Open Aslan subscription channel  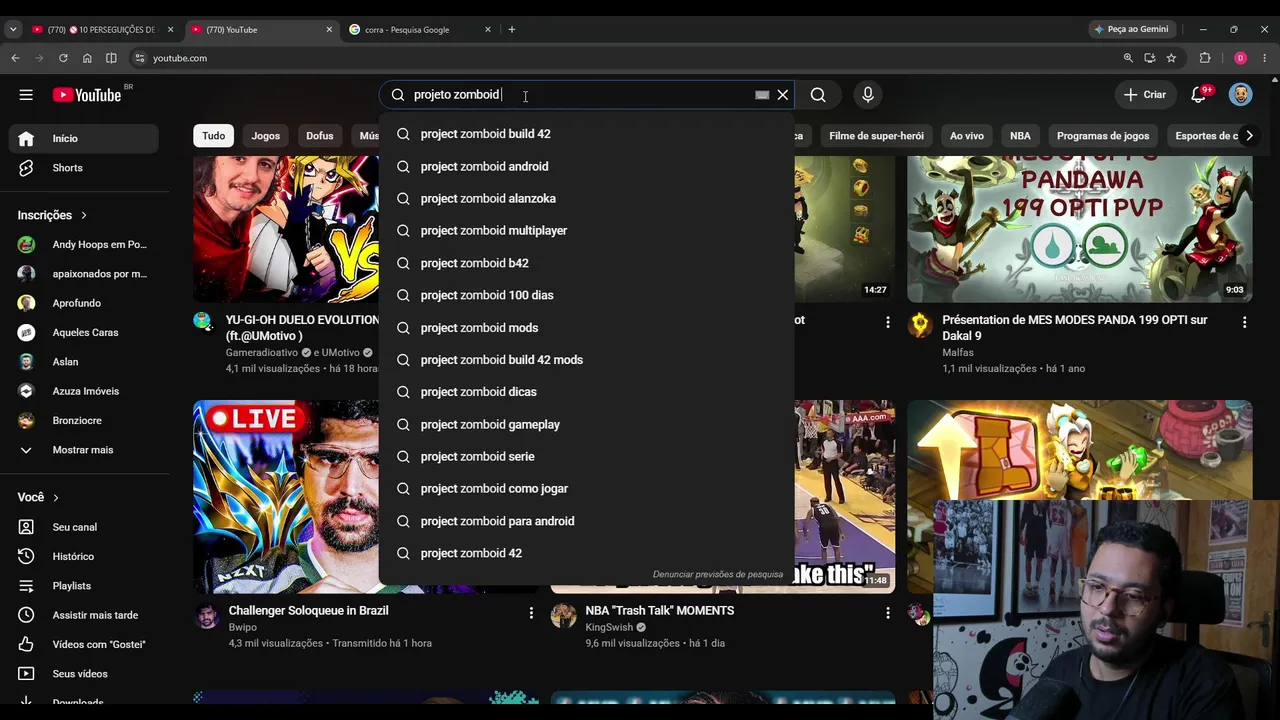point(83,362)
